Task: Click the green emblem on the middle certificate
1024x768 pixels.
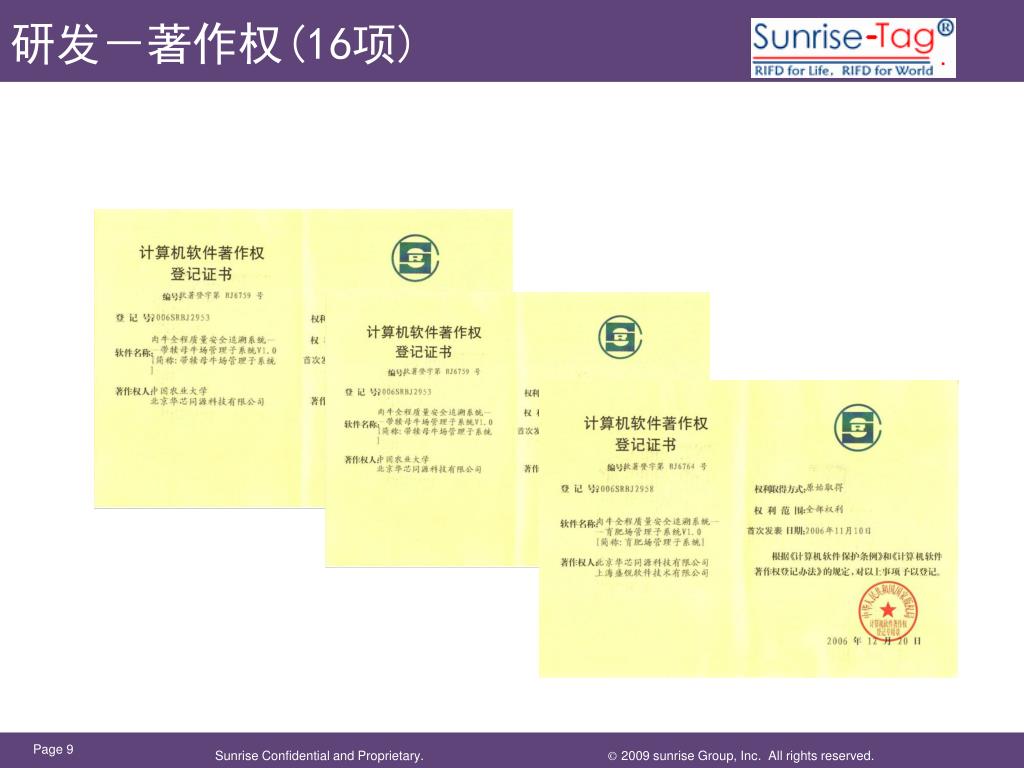Action: (620, 337)
